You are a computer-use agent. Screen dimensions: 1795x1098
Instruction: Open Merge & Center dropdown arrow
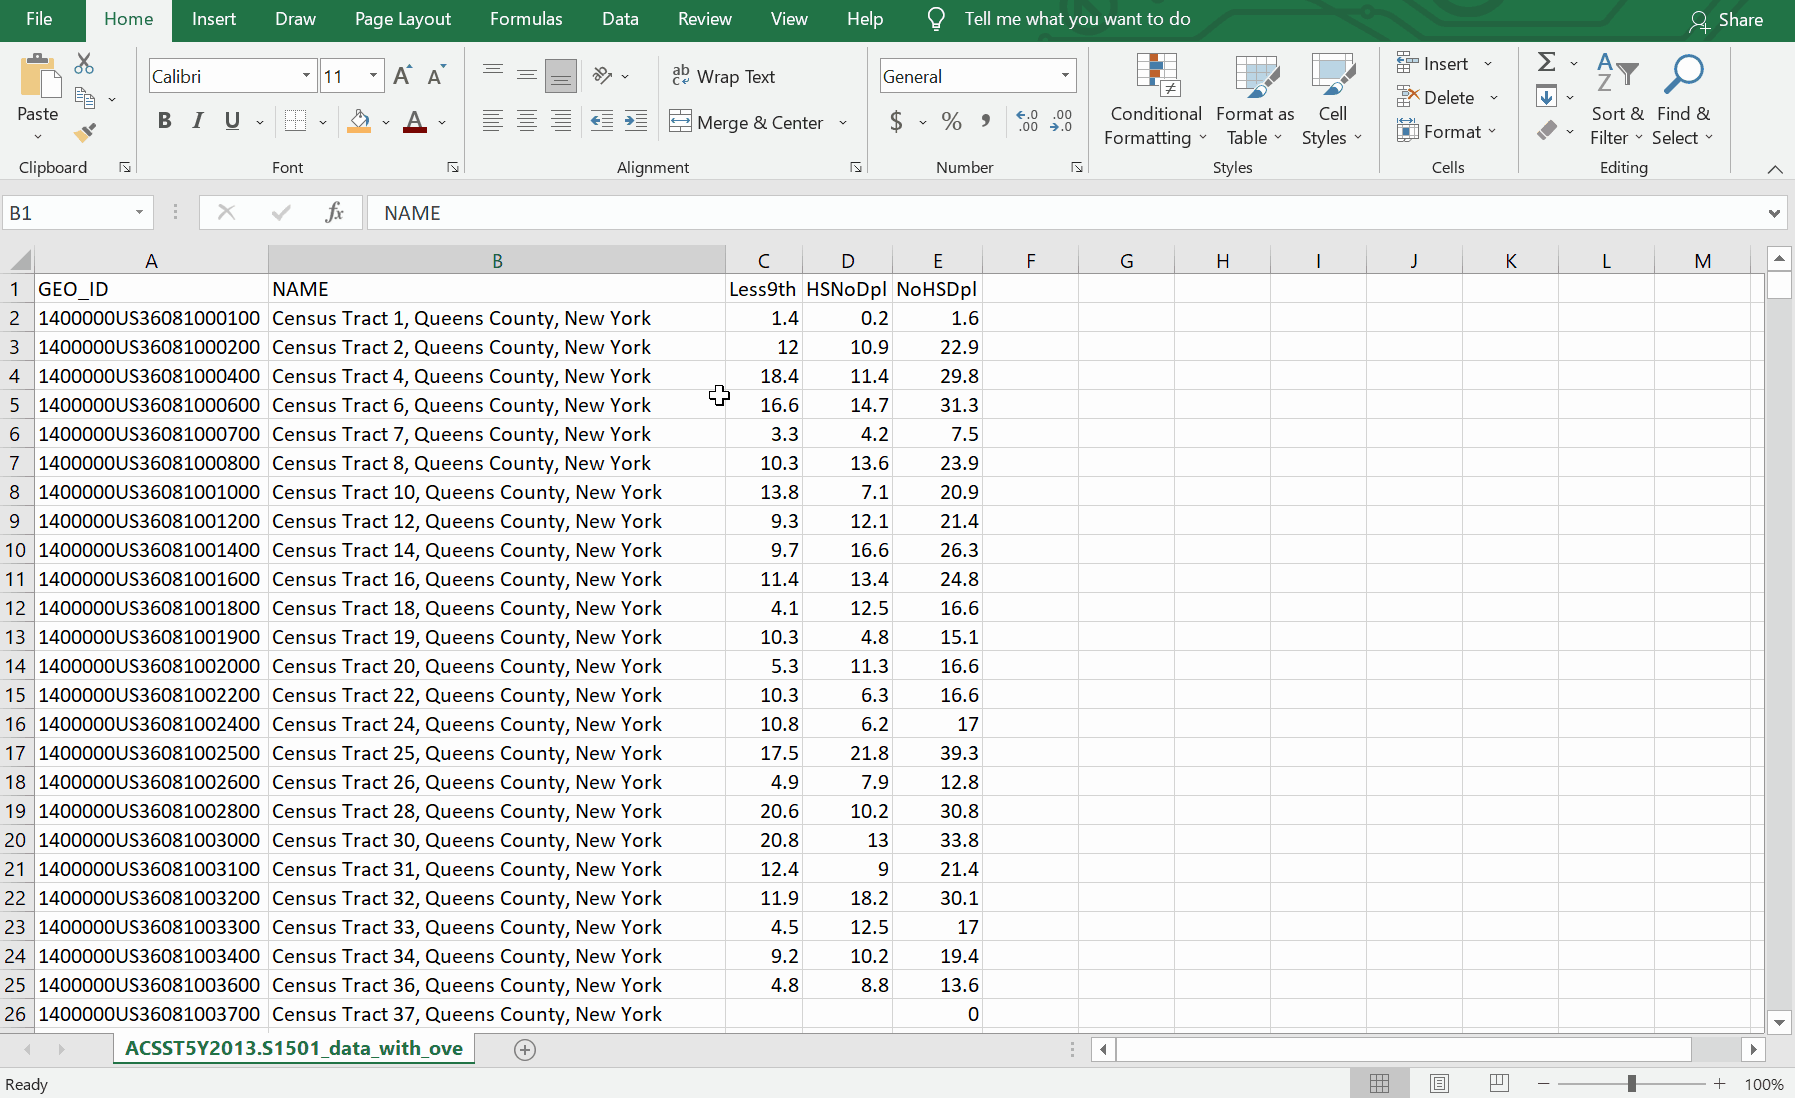coord(843,122)
